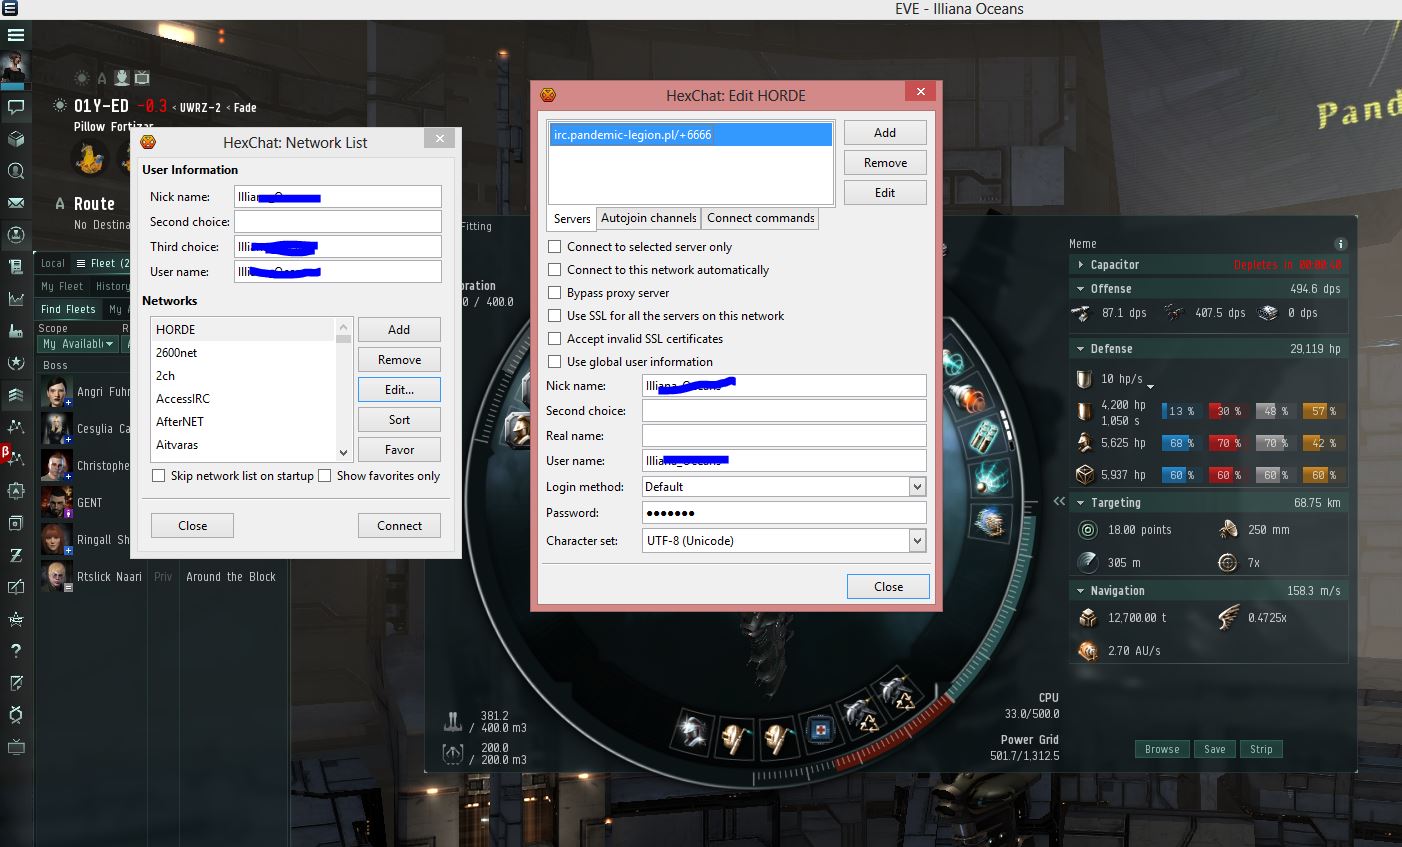The width and height of the screenshot is (1402, 847).
Task: Click the Real name input field
Action: (x=784, y=436)
